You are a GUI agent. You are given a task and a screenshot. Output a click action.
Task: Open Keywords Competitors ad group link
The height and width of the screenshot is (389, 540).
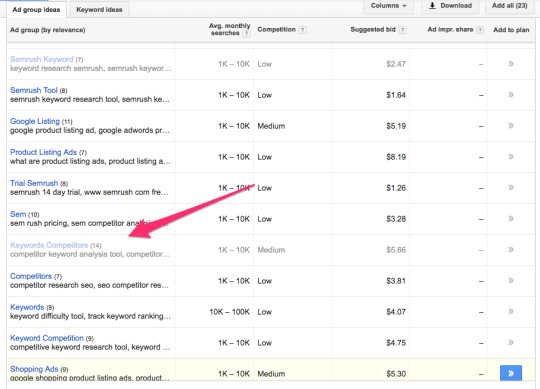(49, 245)
